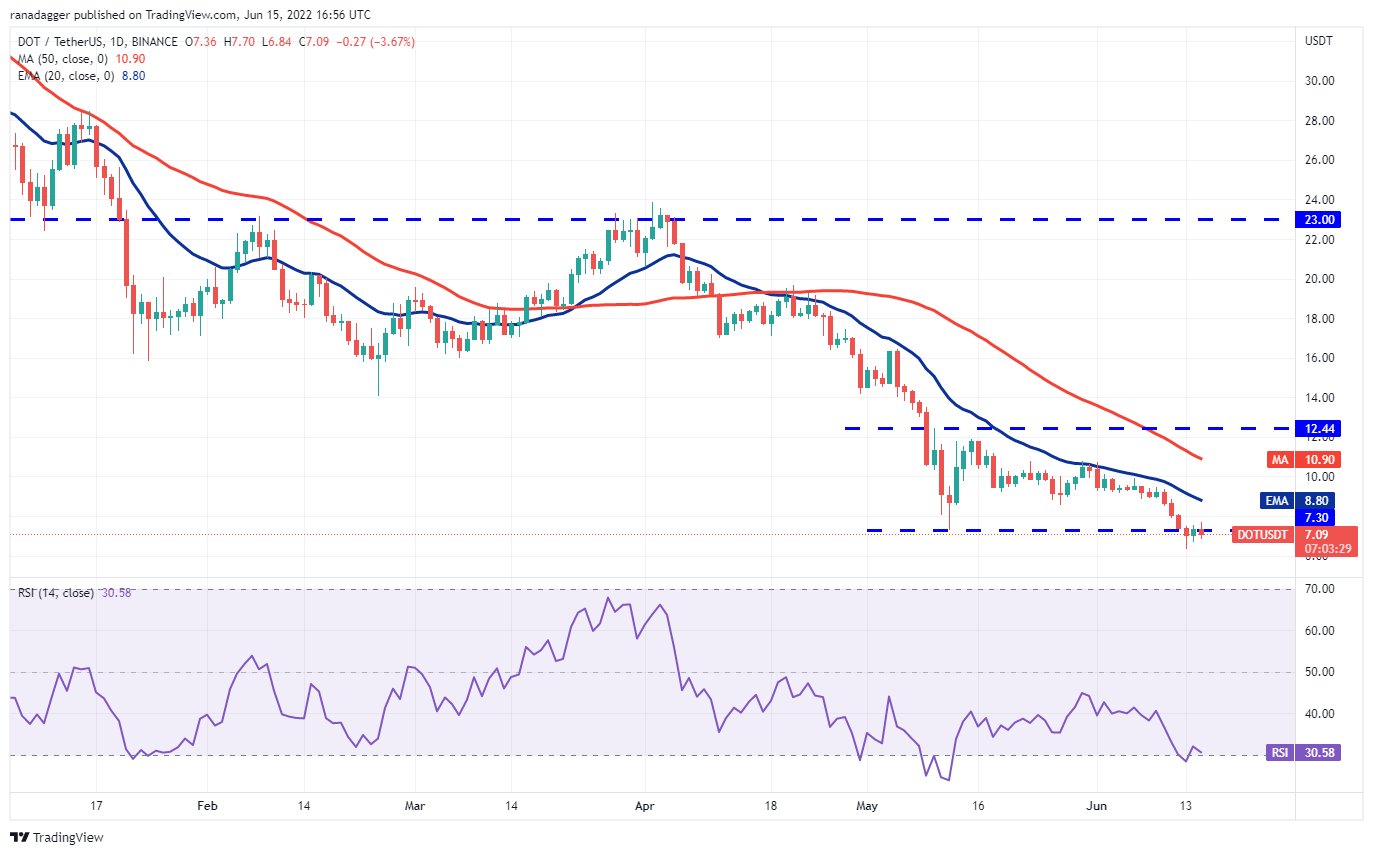Click the USDT currency label on price axis
Viewport: 1373px width, 855px height.
[1317, 40]
